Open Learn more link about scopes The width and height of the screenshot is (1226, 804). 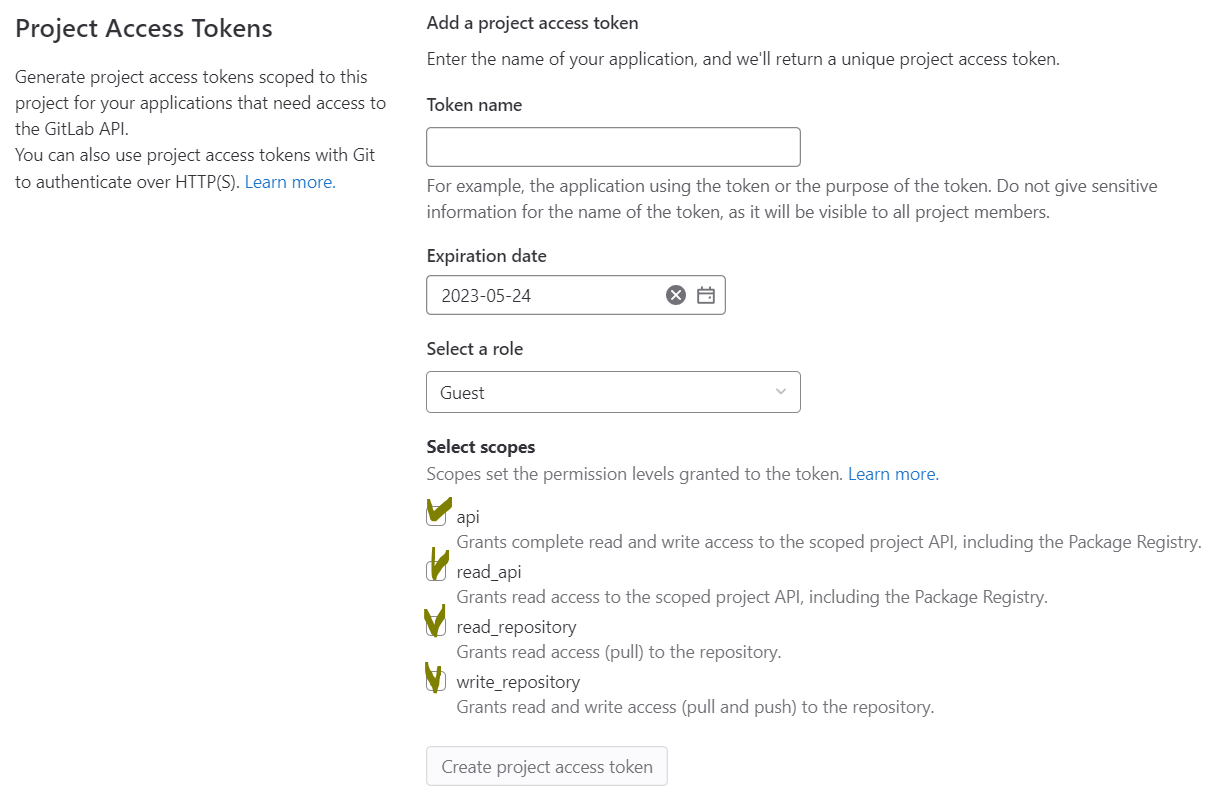pos(893,474)
